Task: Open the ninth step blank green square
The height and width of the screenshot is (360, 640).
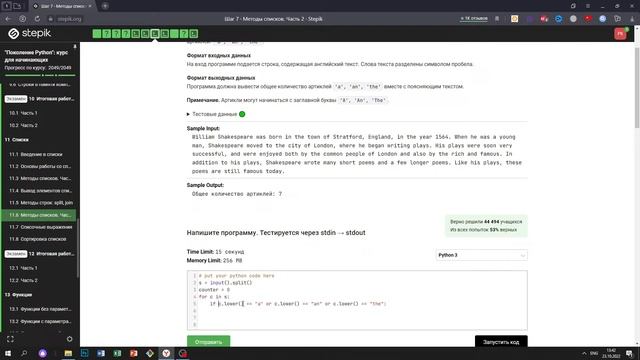Action: (174, 33)
